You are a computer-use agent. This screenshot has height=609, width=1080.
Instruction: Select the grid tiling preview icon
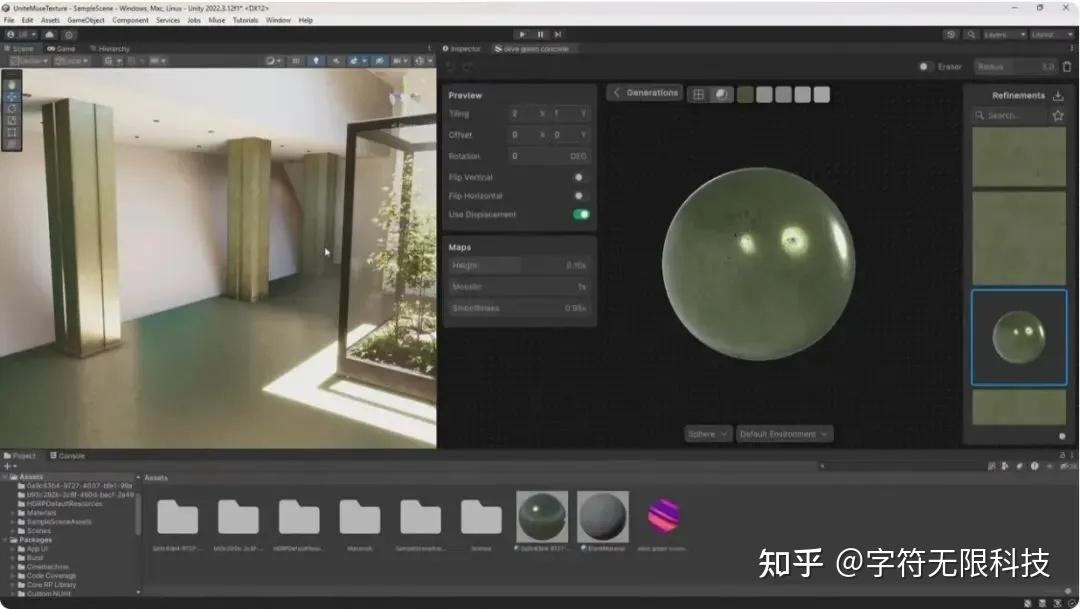click(699, 93)
